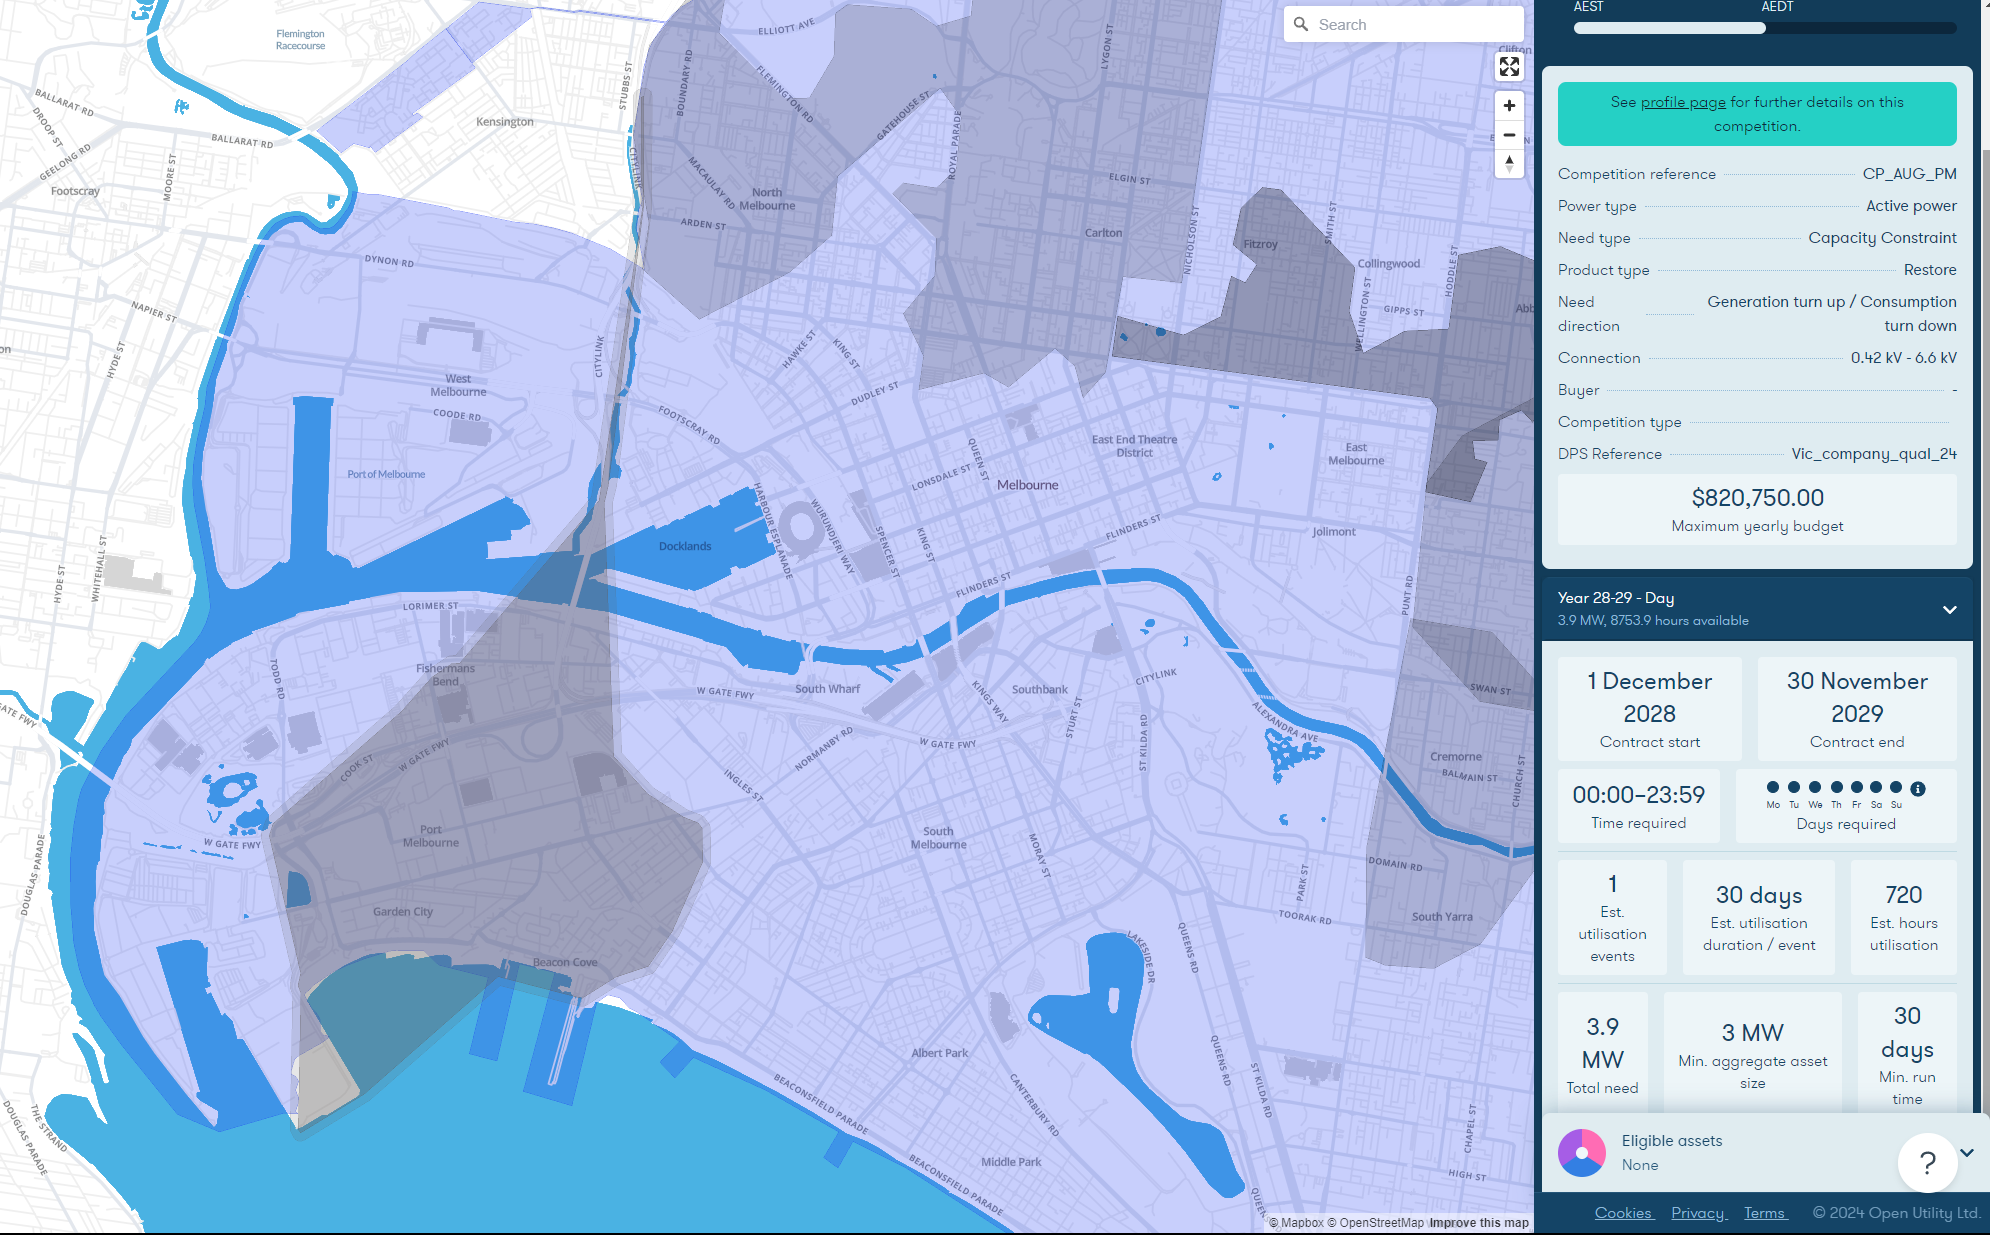Toggle Monday in days required
This screenshot has height=1235, width=1990.
[x=1772, y=789]
